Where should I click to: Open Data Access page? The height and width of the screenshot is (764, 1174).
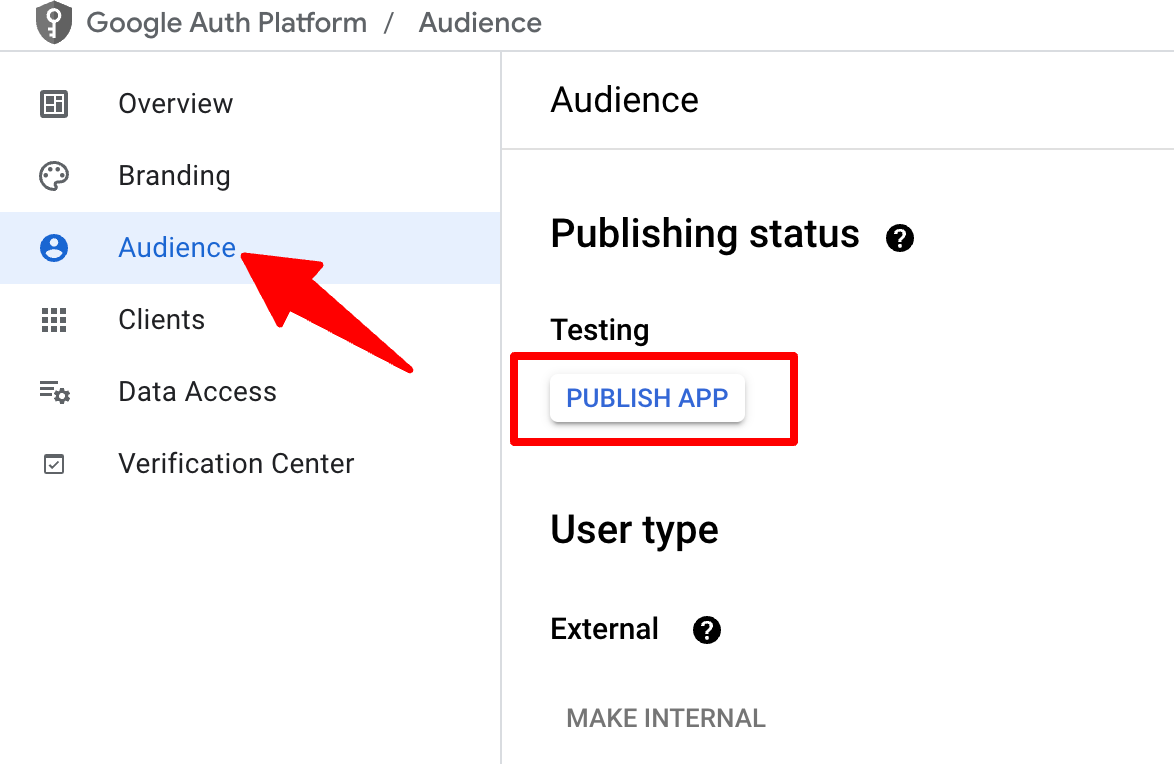[x=197, y=392]
